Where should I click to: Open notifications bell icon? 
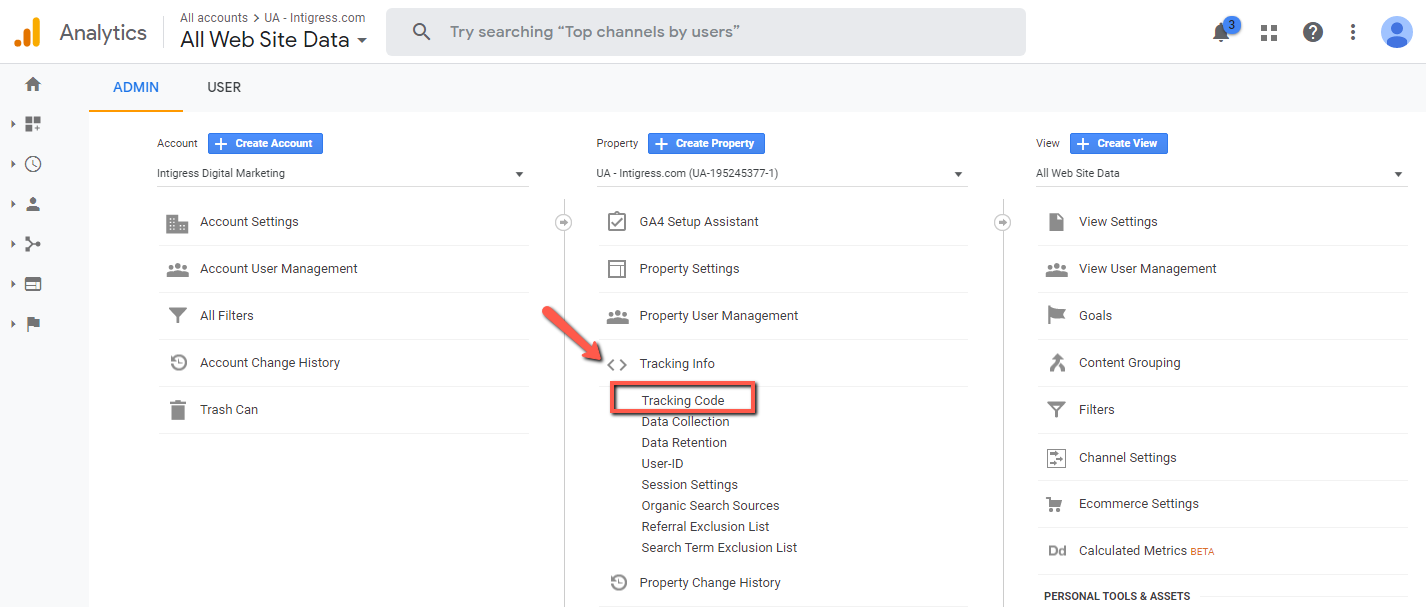(1221, 32)
